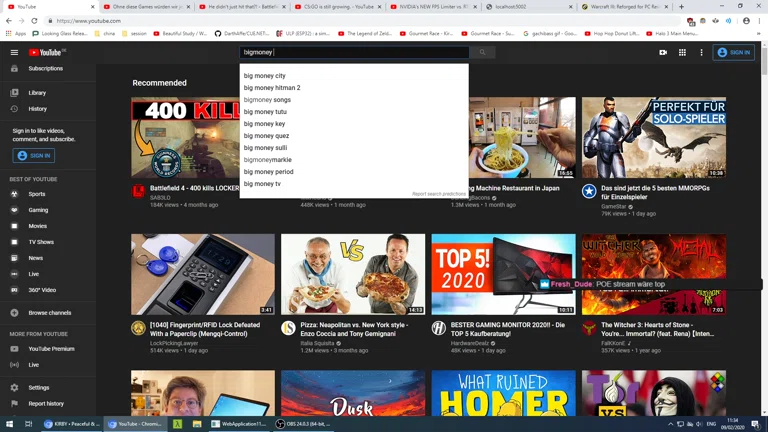Open the three-dot settings menu in header
Screen dimensions: 768x432
(701, 52)
